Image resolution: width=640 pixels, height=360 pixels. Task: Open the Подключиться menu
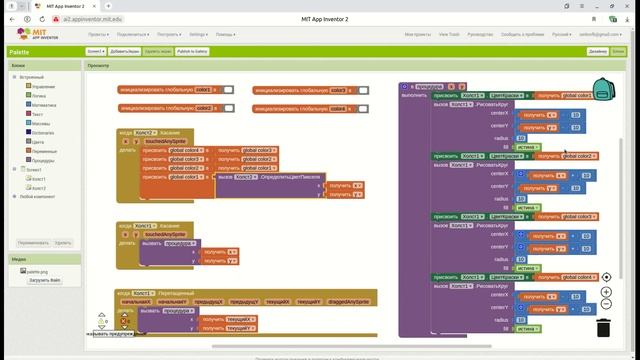point(133,35)
